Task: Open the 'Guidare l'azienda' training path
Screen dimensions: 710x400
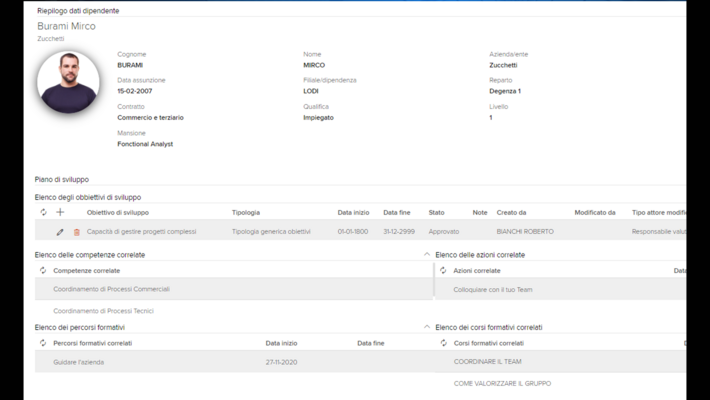Action: tap(78, 362)
